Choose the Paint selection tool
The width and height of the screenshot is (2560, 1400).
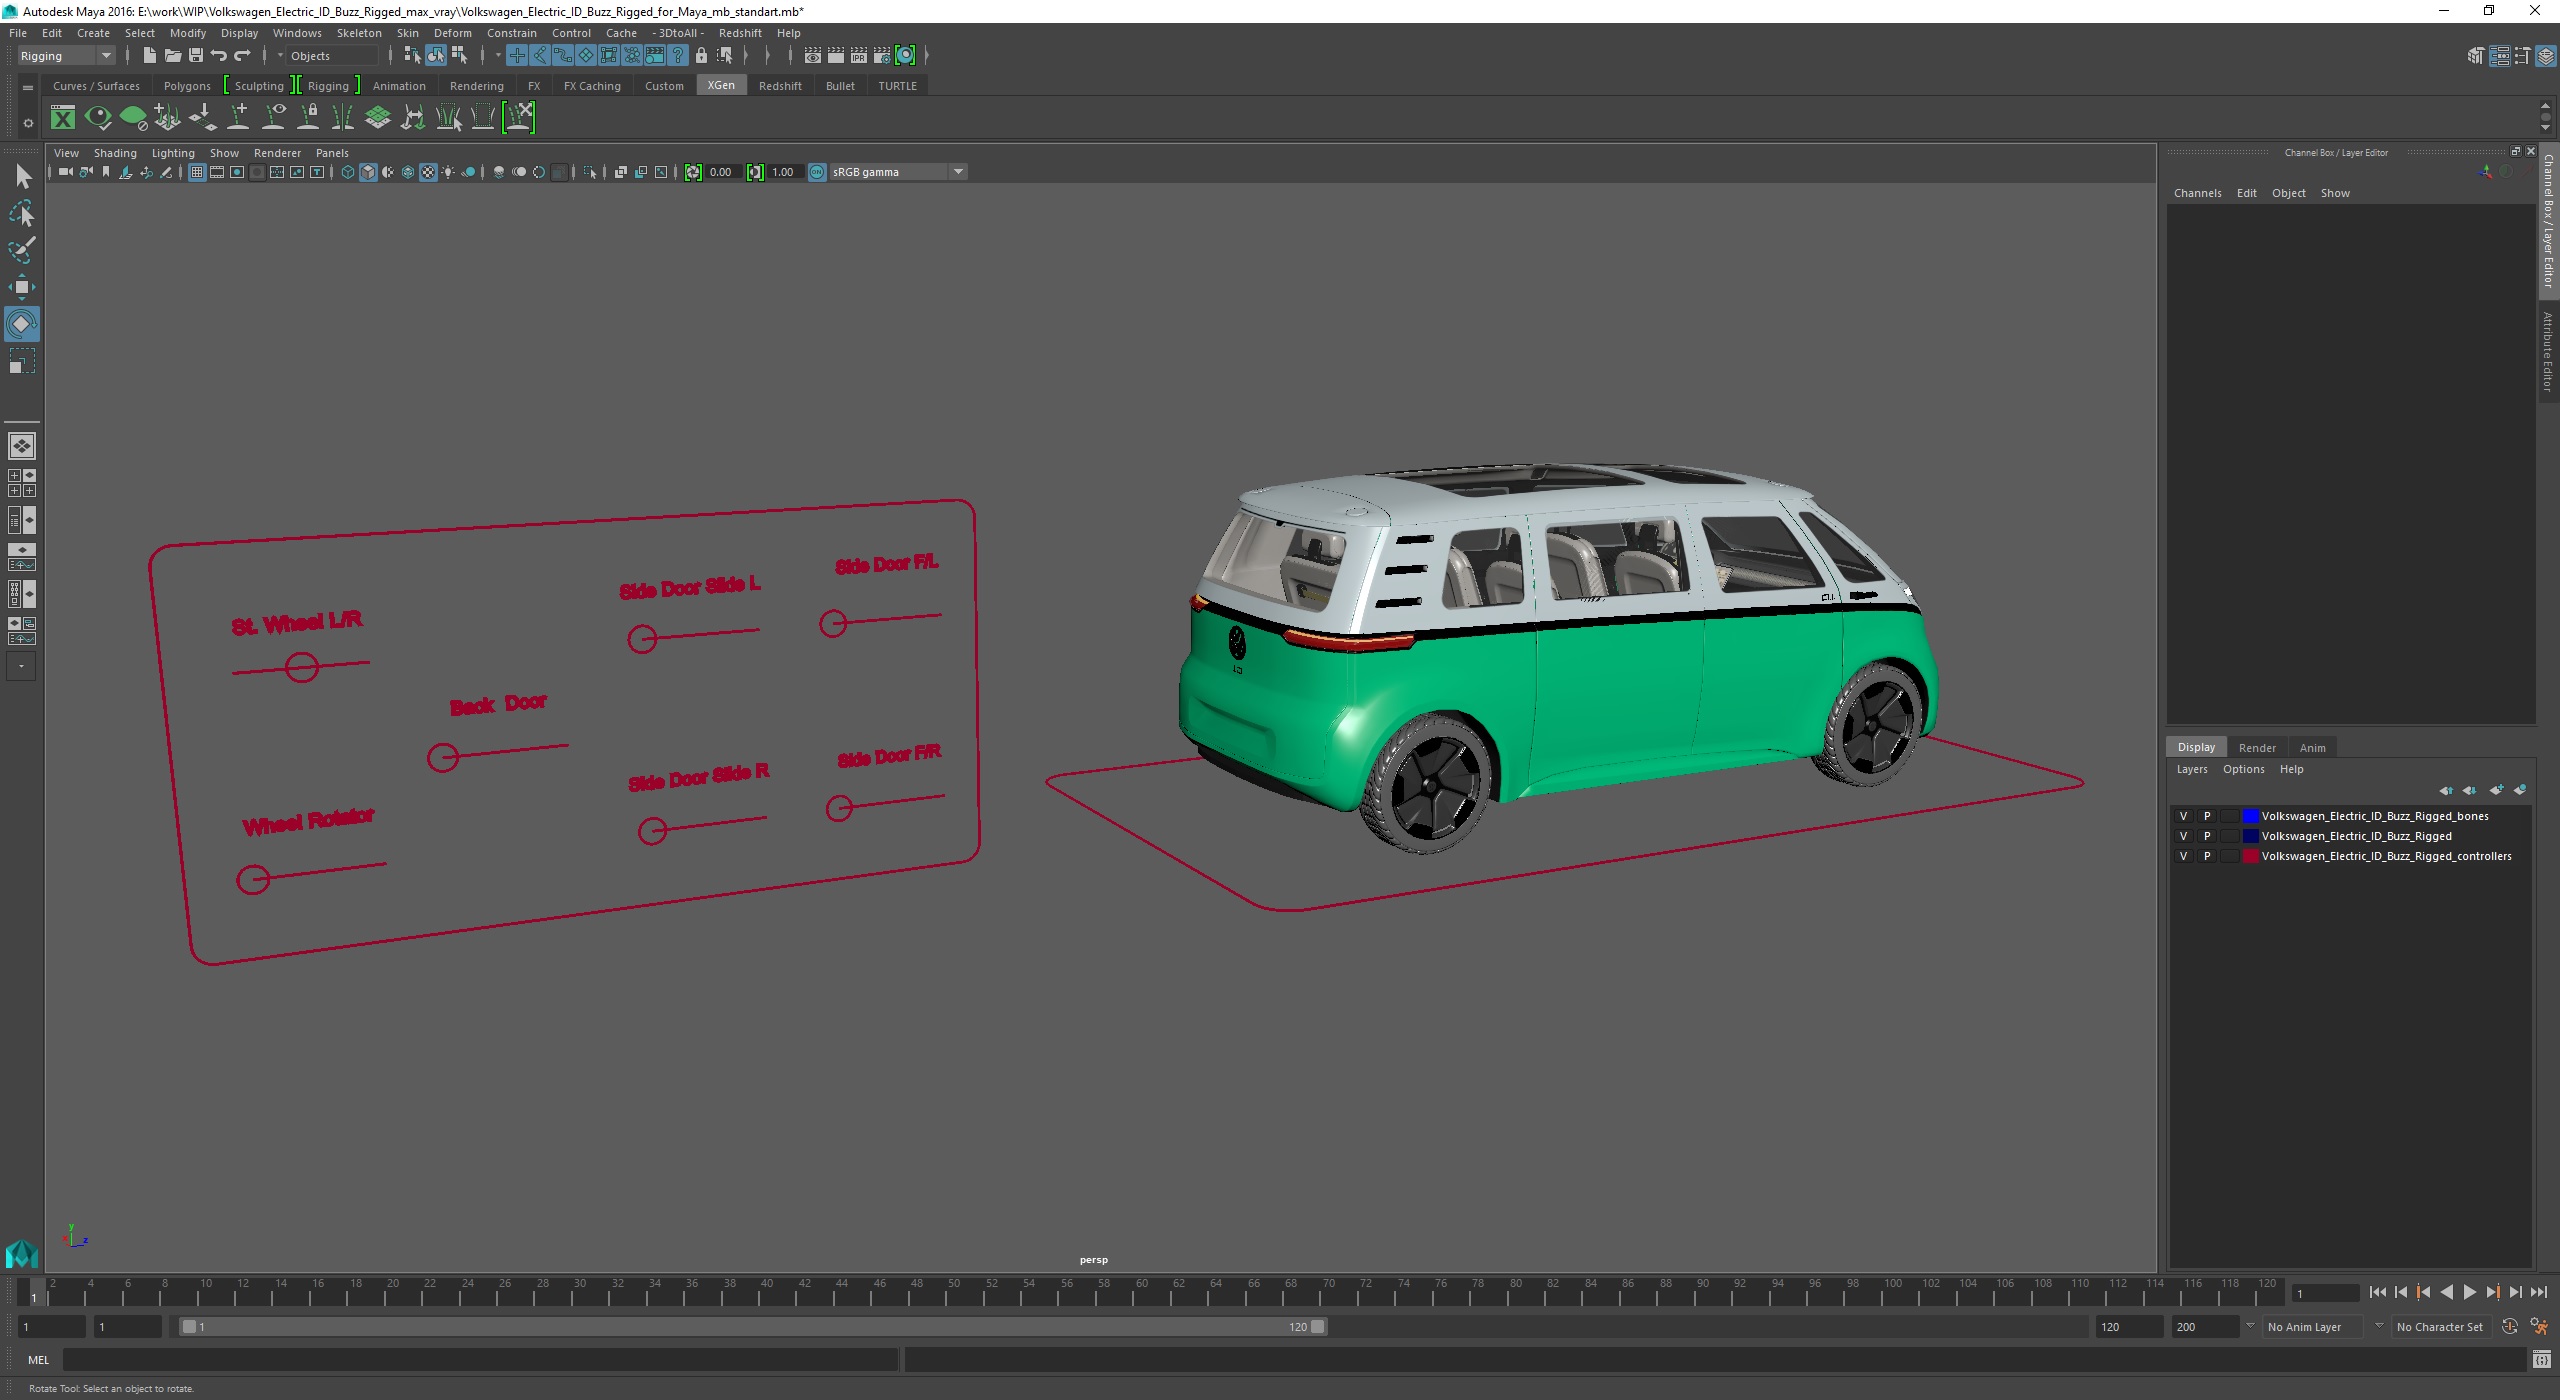pyautogui.click(x=22, y=250)
